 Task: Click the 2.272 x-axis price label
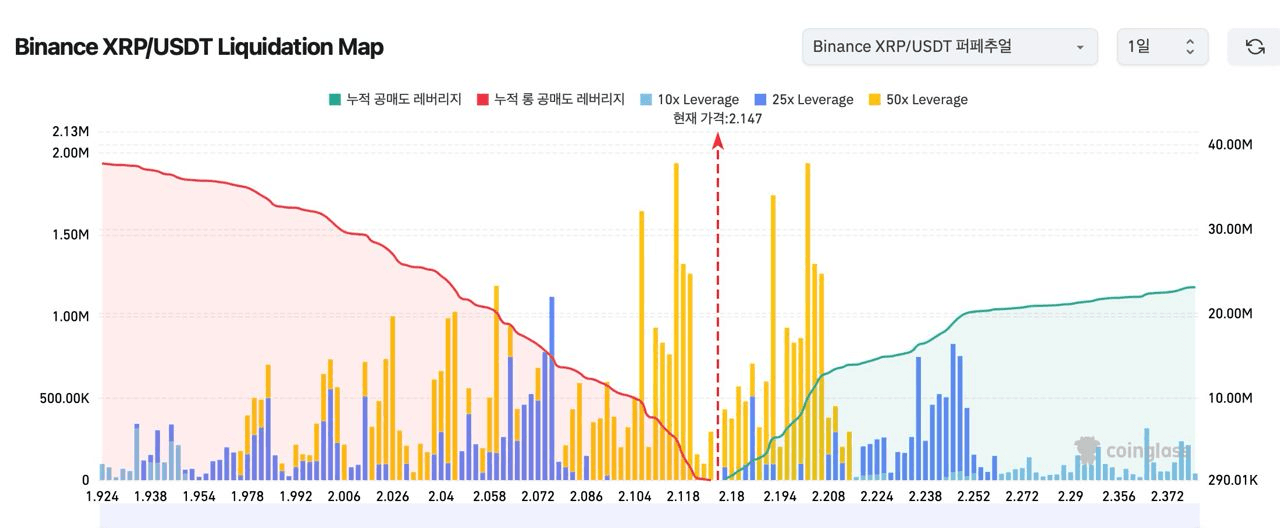pyautogui.click(x=1022, y=496)
